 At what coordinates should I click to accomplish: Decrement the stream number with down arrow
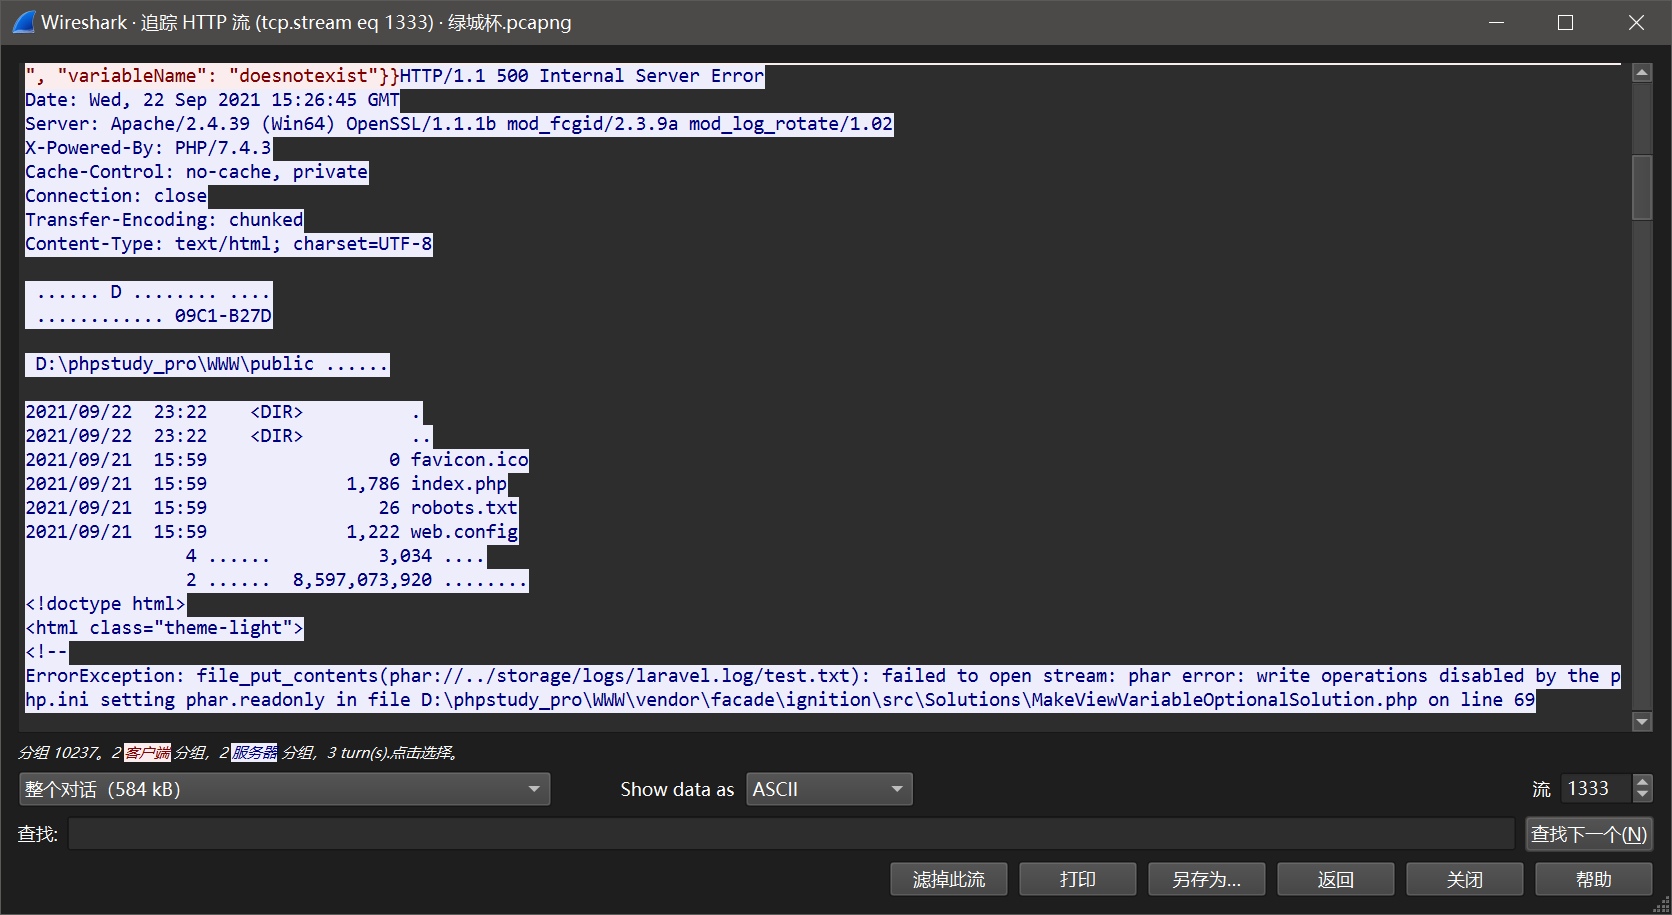[1642, 796]
